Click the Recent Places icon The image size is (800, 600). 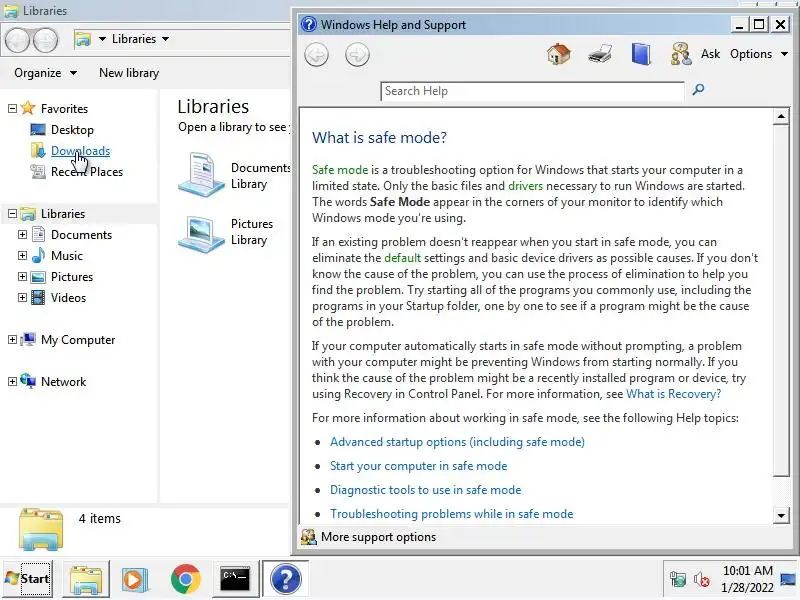(x=38, y=171)
